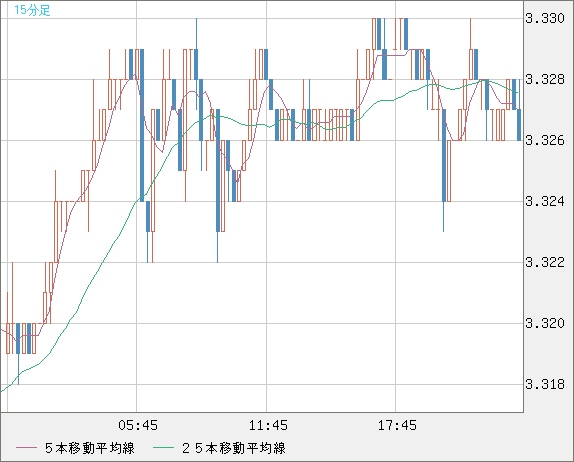Click the 3.328 price axis label

click(545, 79)
